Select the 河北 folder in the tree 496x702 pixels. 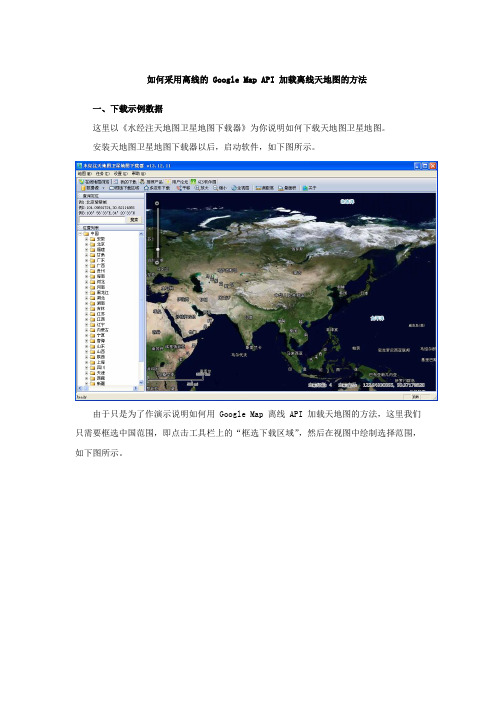click(98, 282)
